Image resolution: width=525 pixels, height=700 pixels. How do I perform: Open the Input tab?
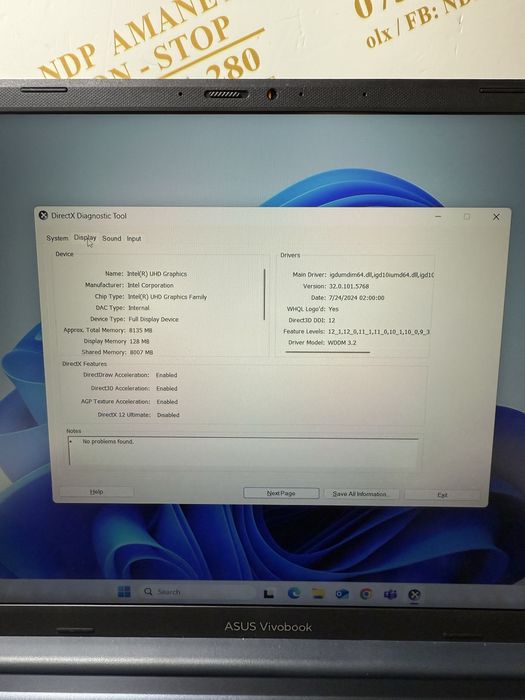coord(134,239)
